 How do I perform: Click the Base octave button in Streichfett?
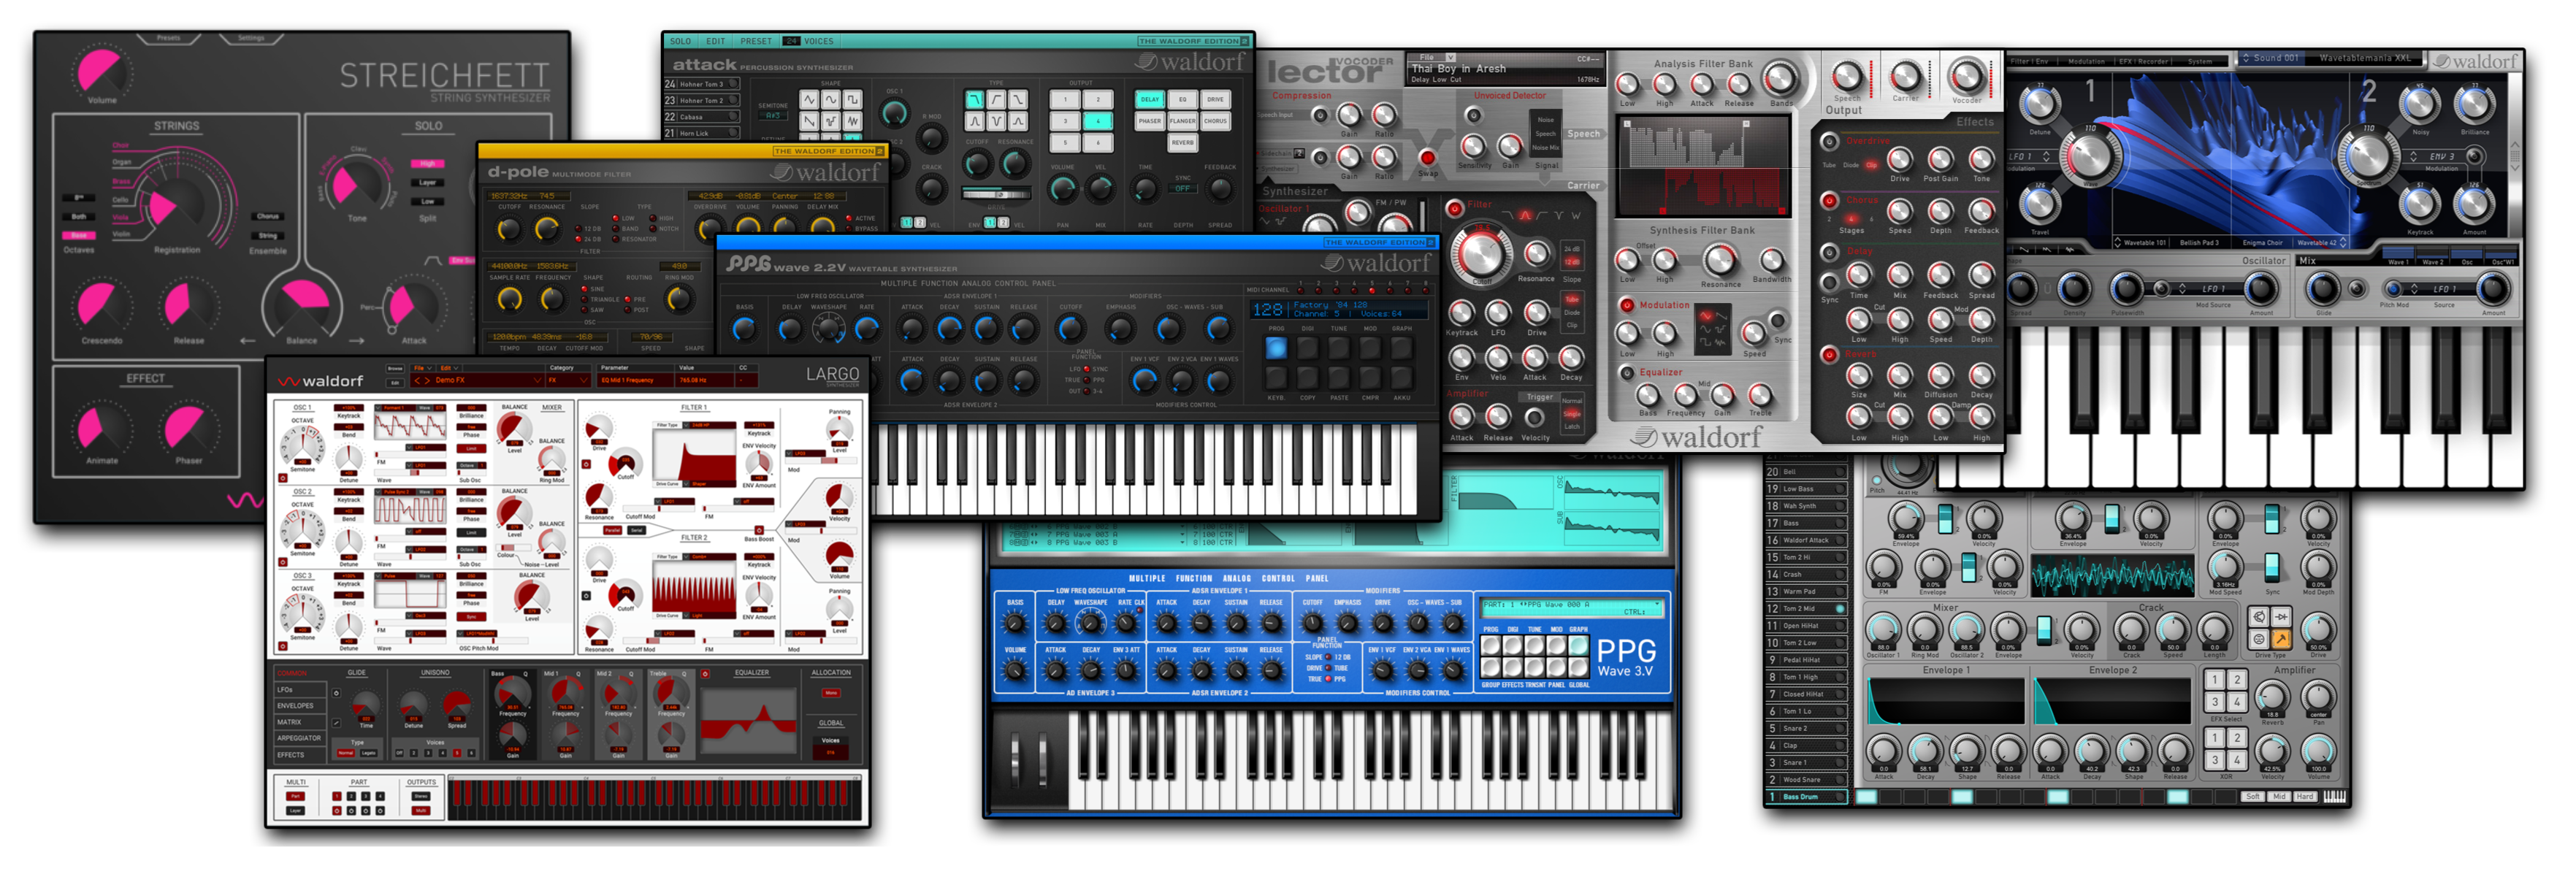pyautogui.click(x=78, y=236)
